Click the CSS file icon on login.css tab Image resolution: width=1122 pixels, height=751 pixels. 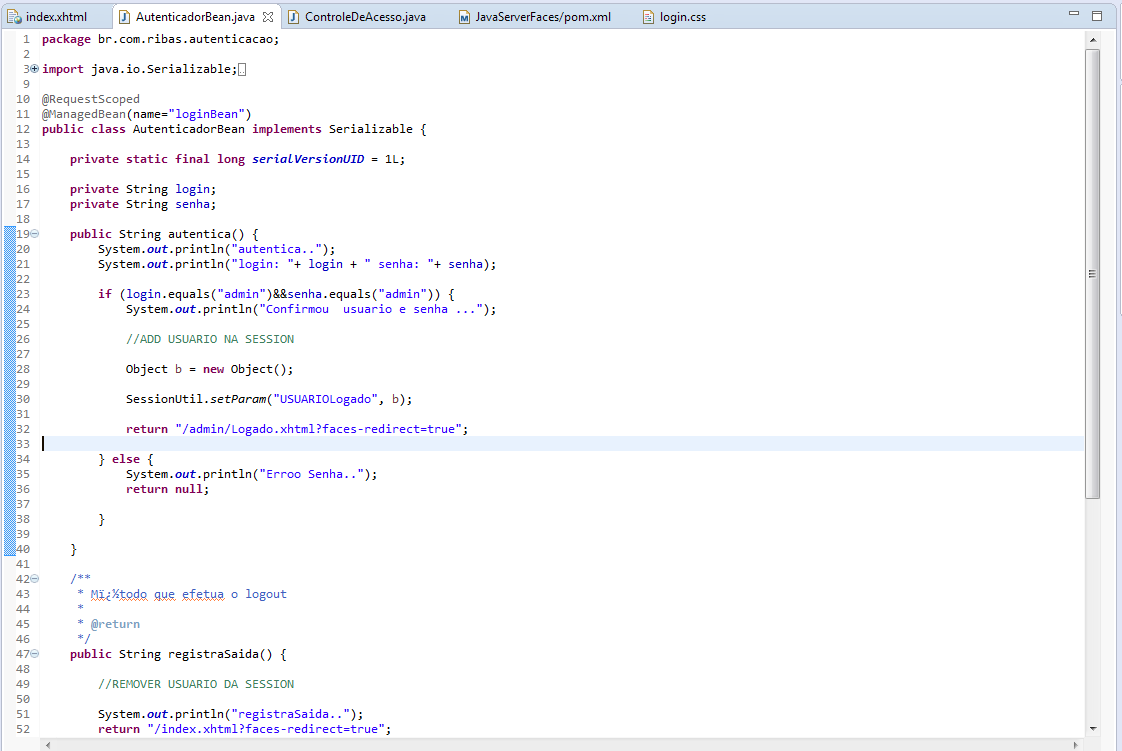pyautogui.click(x=648, y=16)
